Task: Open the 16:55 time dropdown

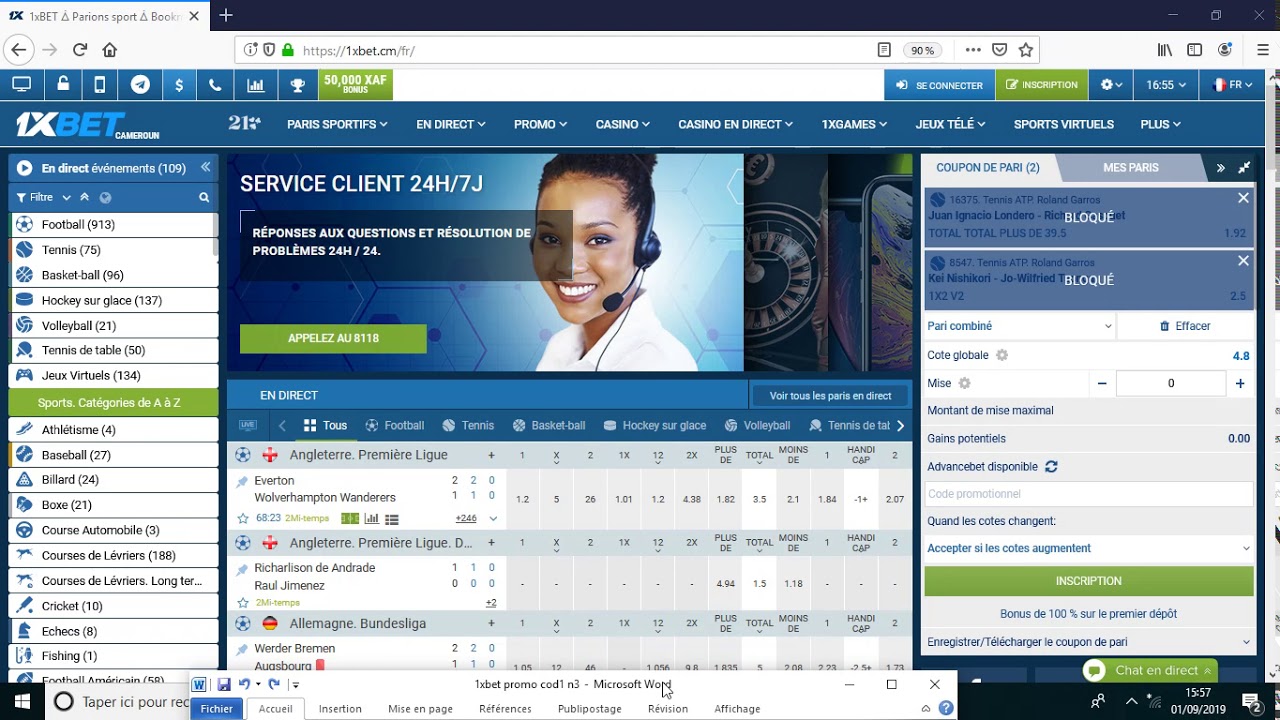Action: point(1166,85)
